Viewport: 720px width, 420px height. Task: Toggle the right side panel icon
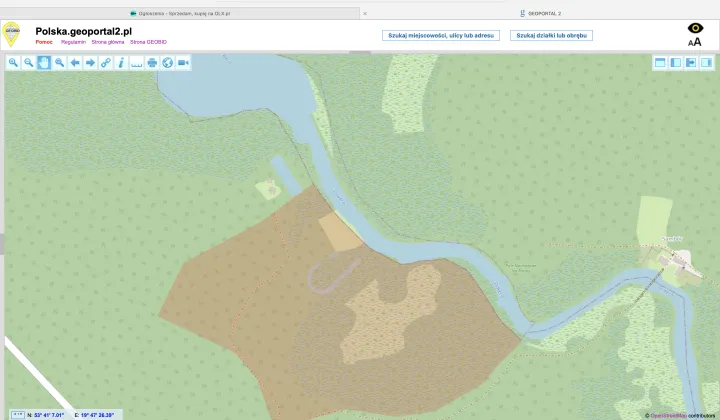click(x=707, y=62)
